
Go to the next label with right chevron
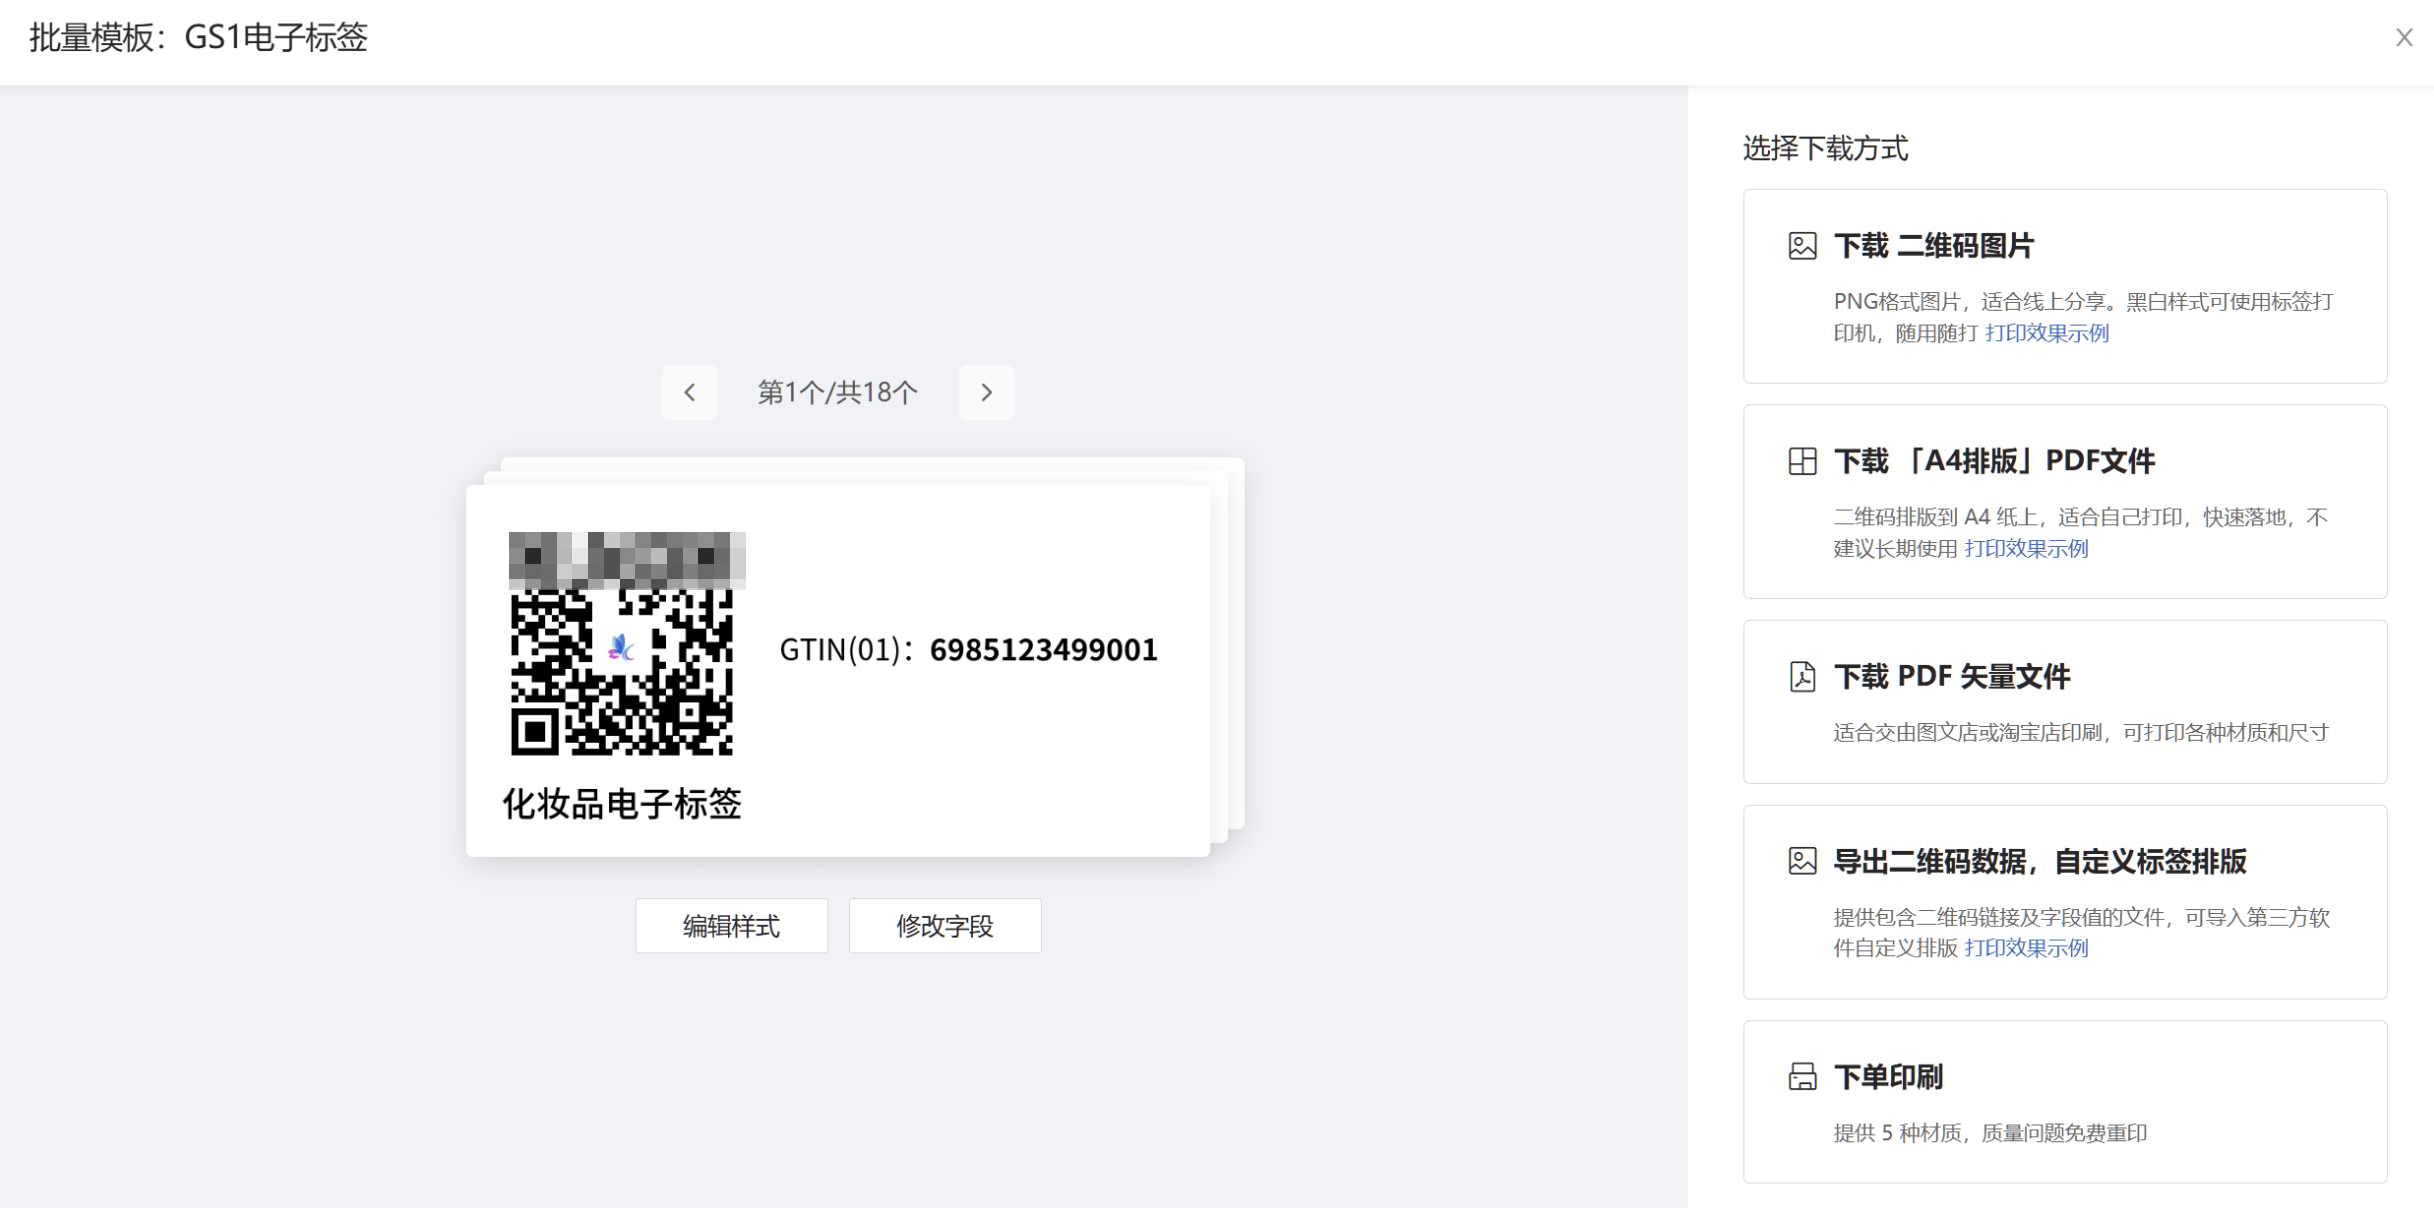[x=986, y=392]
